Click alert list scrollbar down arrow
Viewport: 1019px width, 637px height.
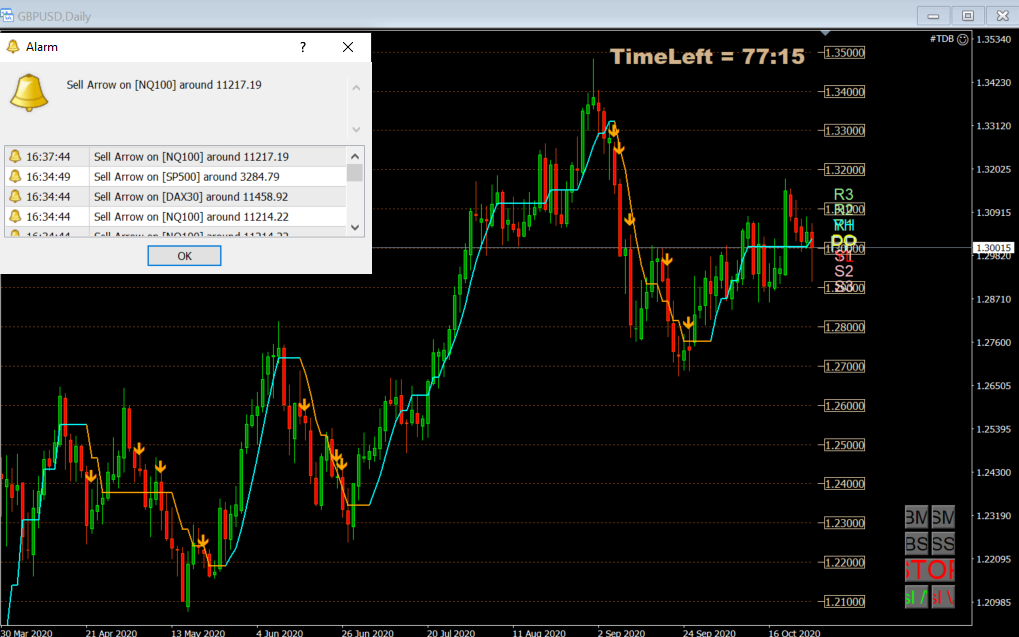355,227
